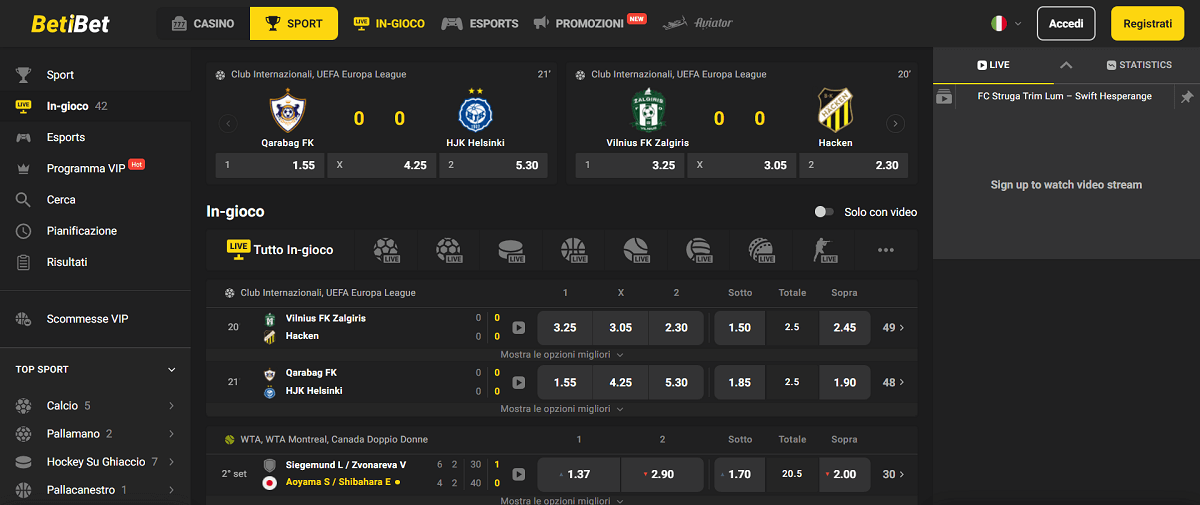The width and height of the screenshot is (1200, 505).
Task: Open ESPORTS in the top navigation
Action: click(480, 23)
